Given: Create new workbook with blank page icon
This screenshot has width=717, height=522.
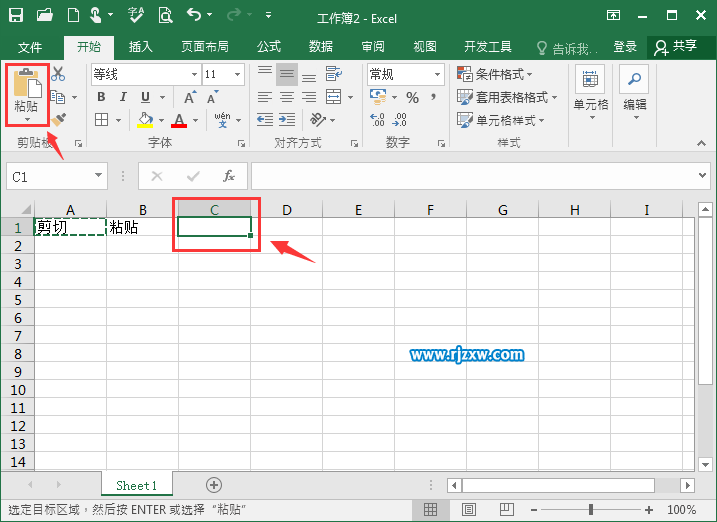Looking at the screenshot, I should pyautogui.click(x=73, y=15).
